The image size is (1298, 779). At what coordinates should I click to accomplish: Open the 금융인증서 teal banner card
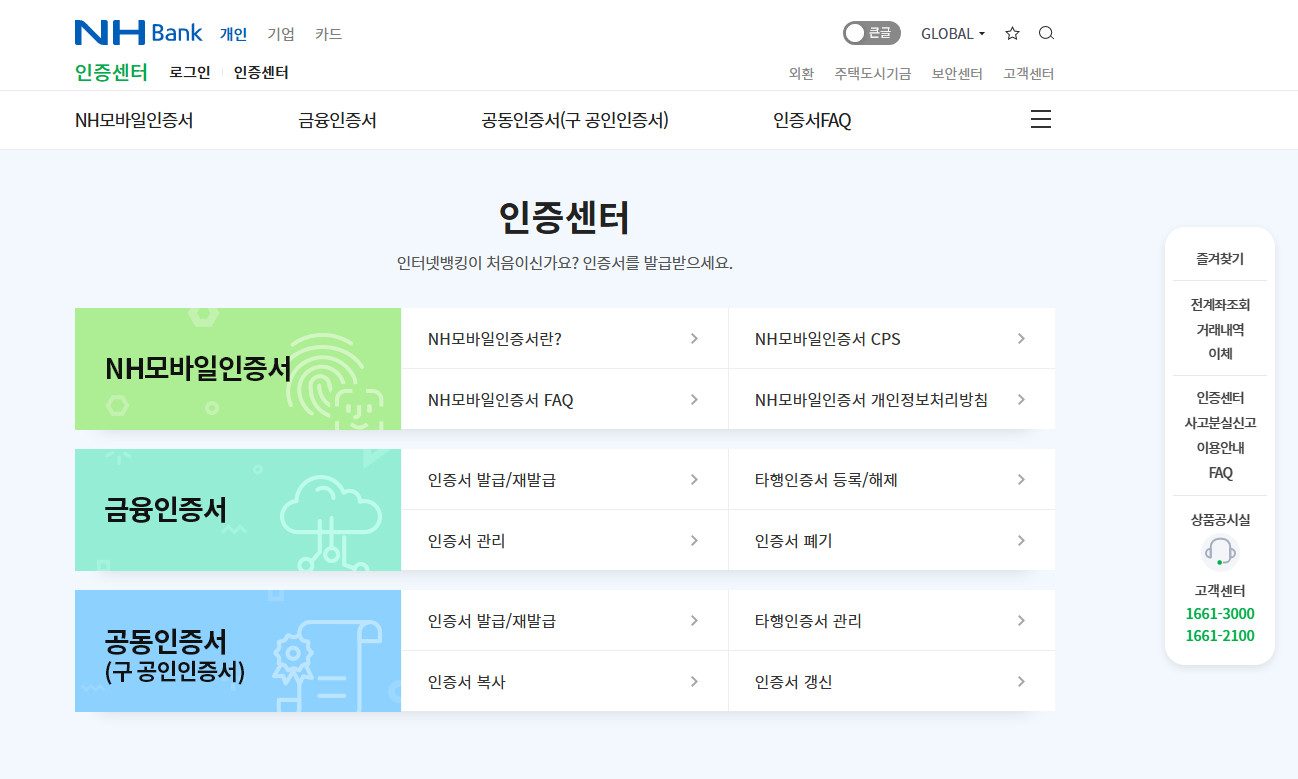point(238,510)
